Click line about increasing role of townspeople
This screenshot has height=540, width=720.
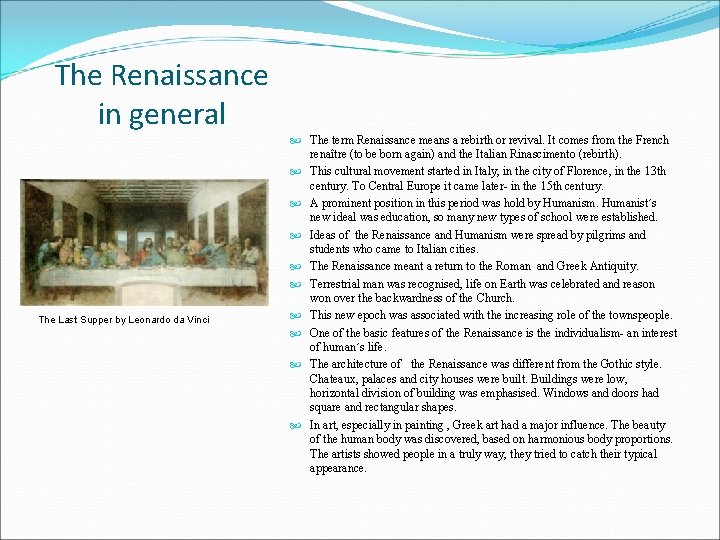(x=491, y=315)
